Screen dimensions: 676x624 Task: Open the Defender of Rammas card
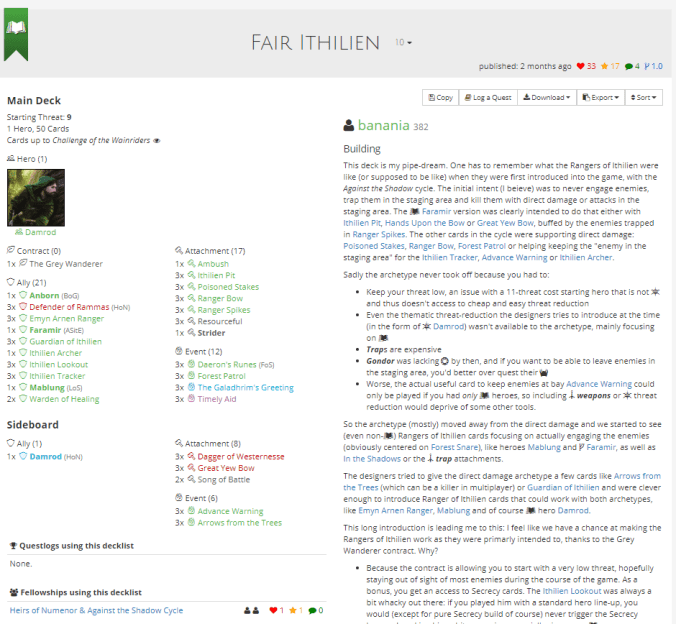pyautogui.click(x=69, y=307)
